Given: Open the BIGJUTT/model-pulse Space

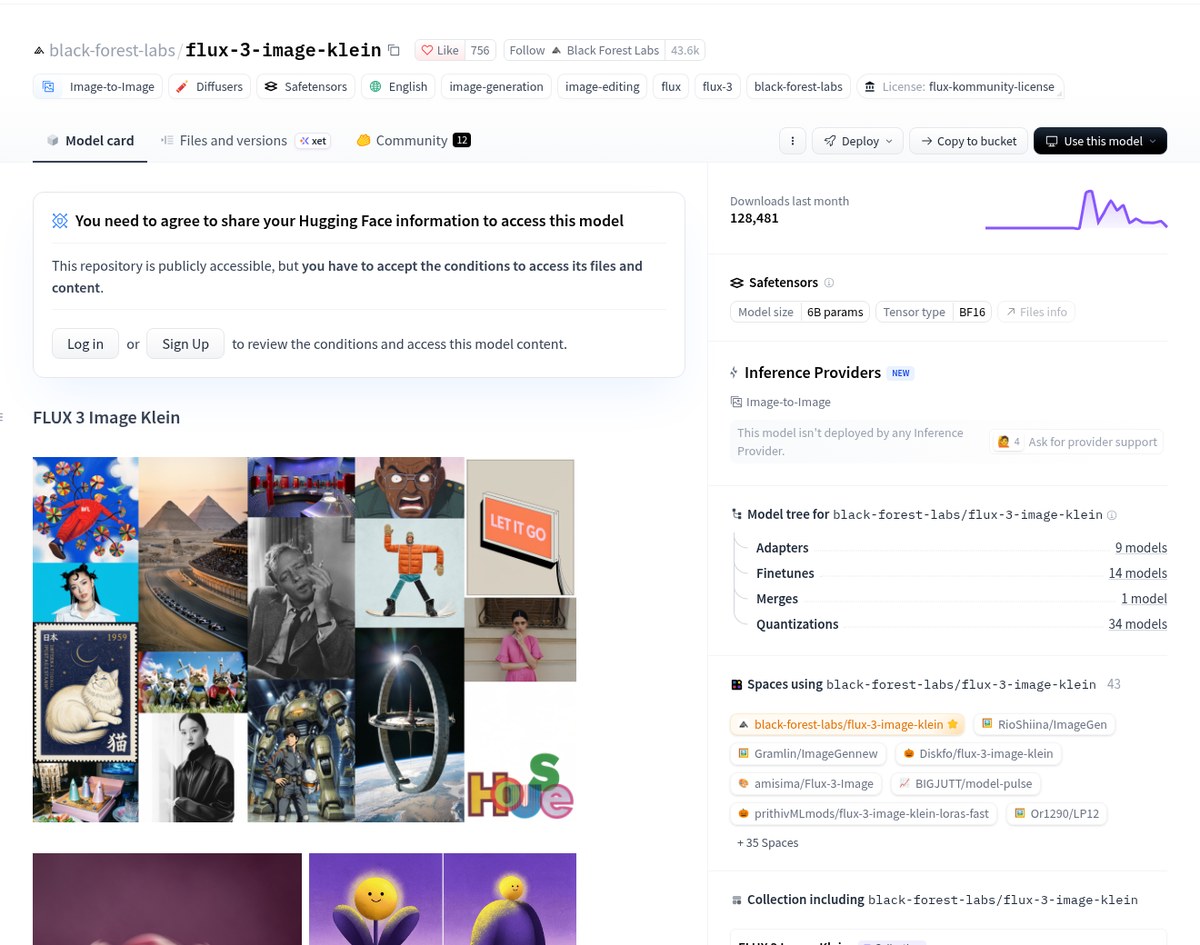Looking at the screenshot, I should click(x=966, y=784).
